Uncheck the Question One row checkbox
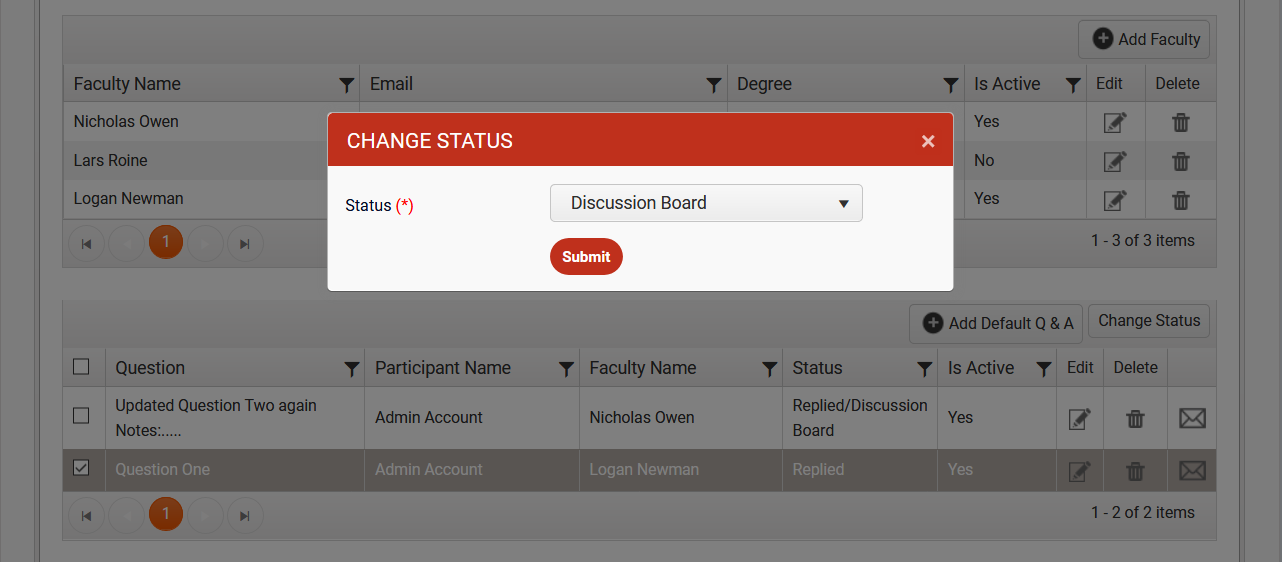Image resolution: width=1282 pixels, height=562 pixels. [x=82, y=468]
